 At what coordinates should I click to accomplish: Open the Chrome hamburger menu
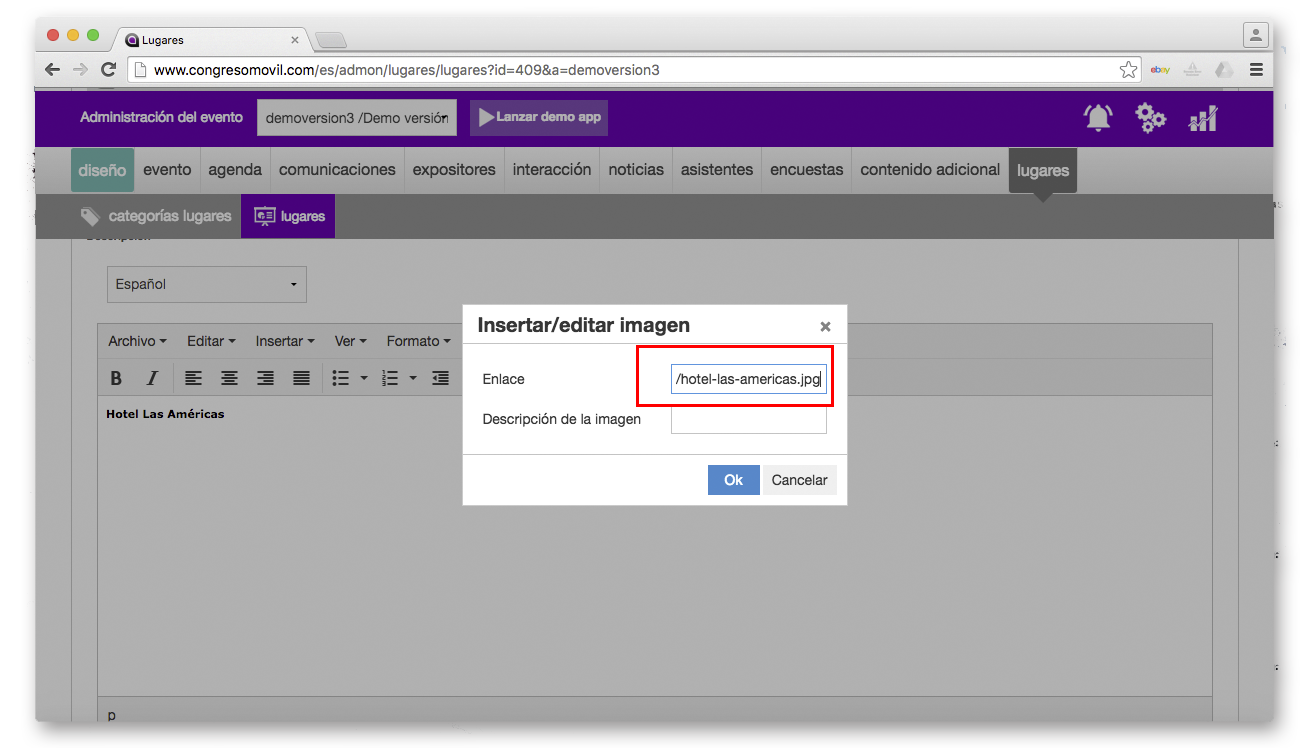[x=1256, y=70]
